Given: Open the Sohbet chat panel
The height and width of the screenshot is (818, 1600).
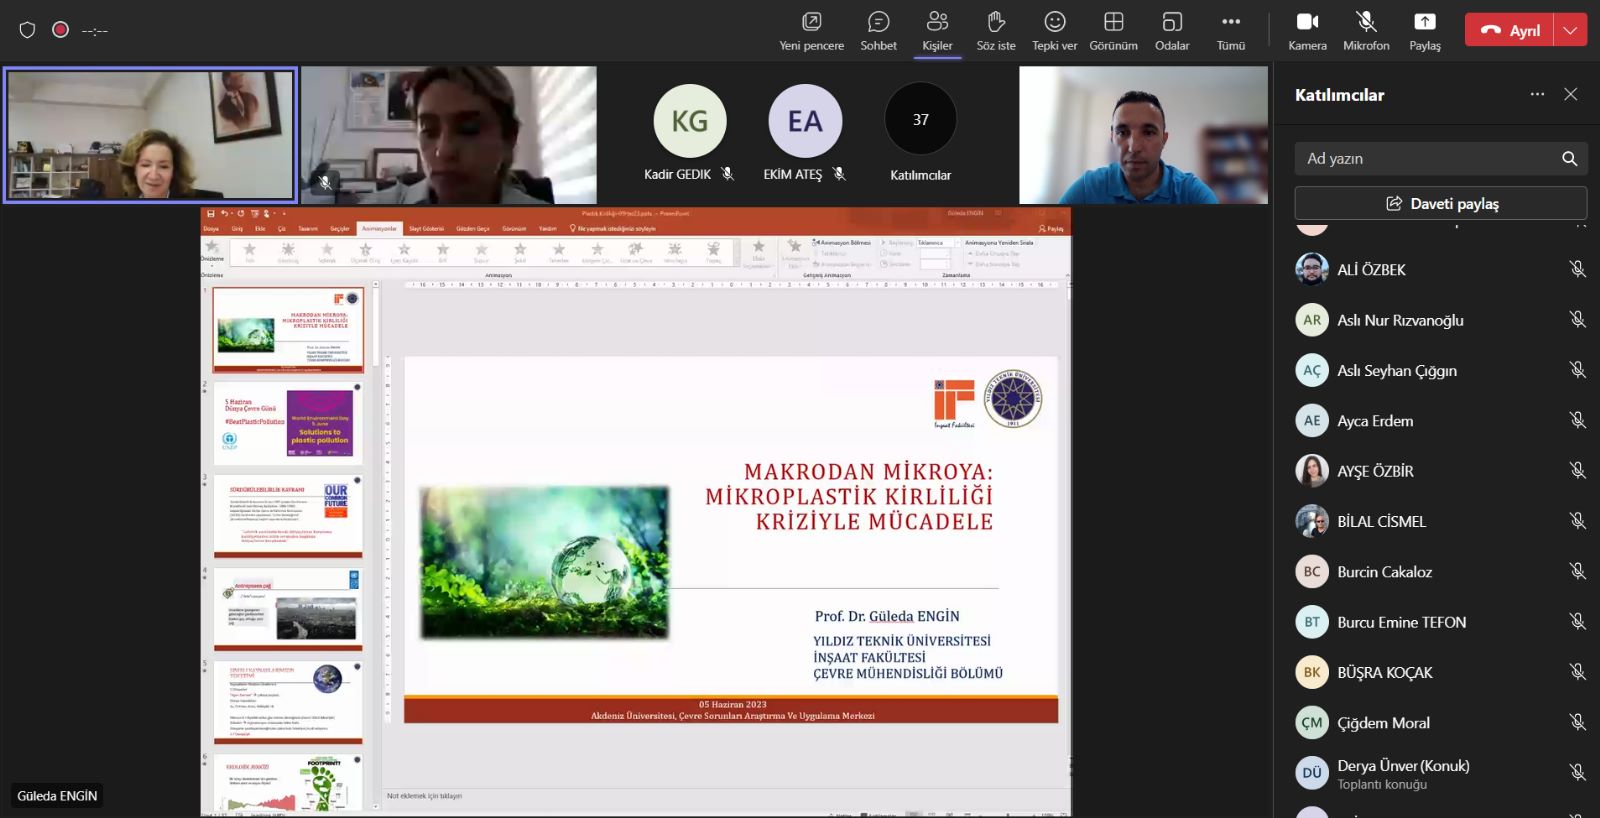Looking at the screenshot, I should click(878, 30).
